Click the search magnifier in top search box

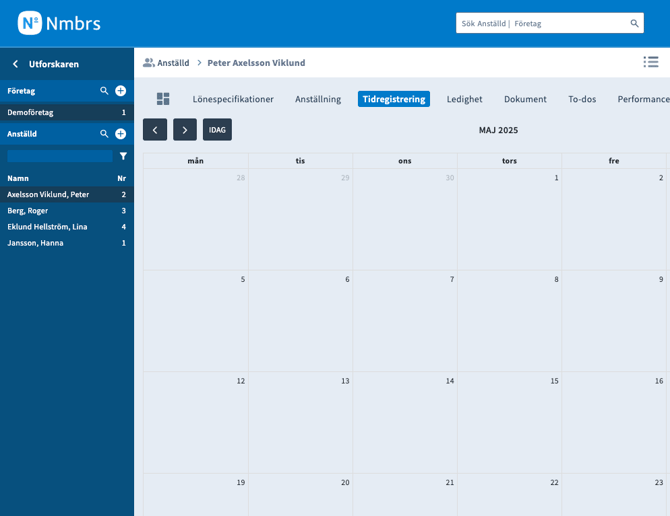634,23
